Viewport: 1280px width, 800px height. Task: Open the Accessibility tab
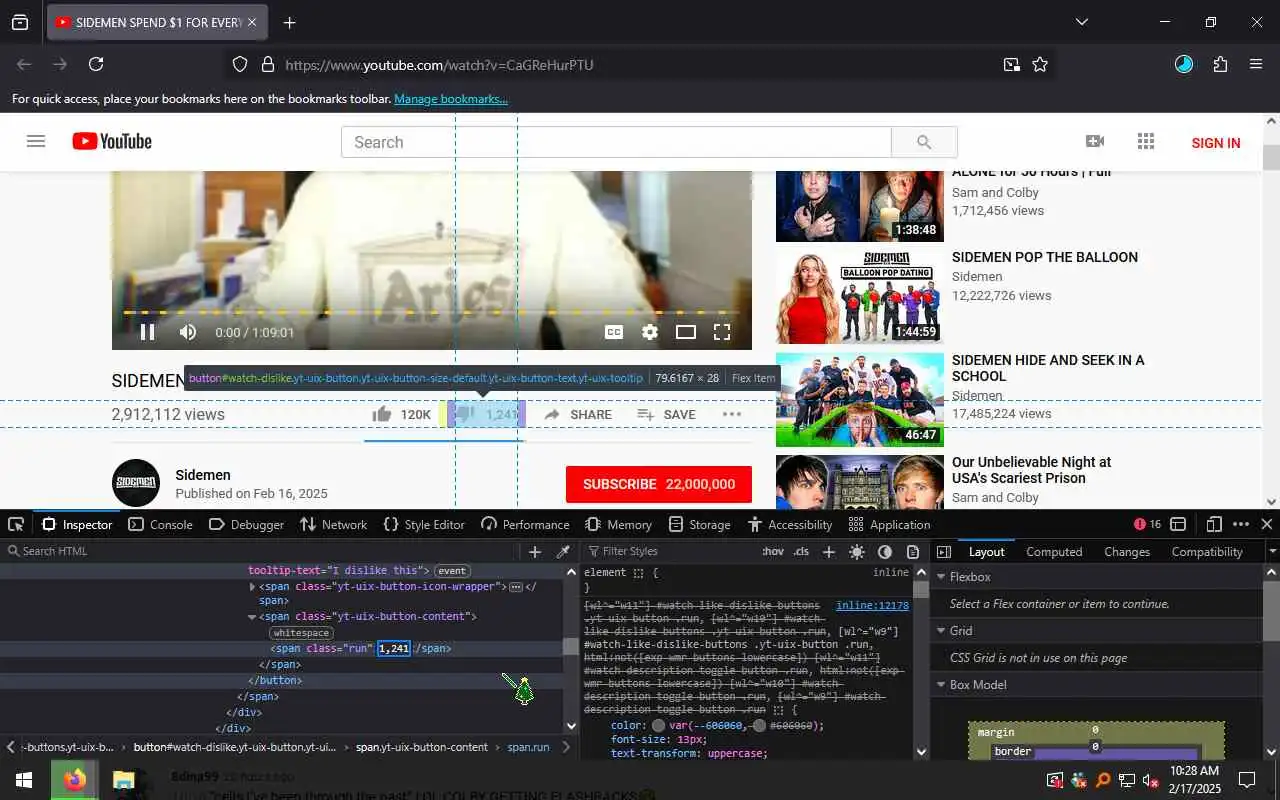pyautogui.click(x=789, y=524)
